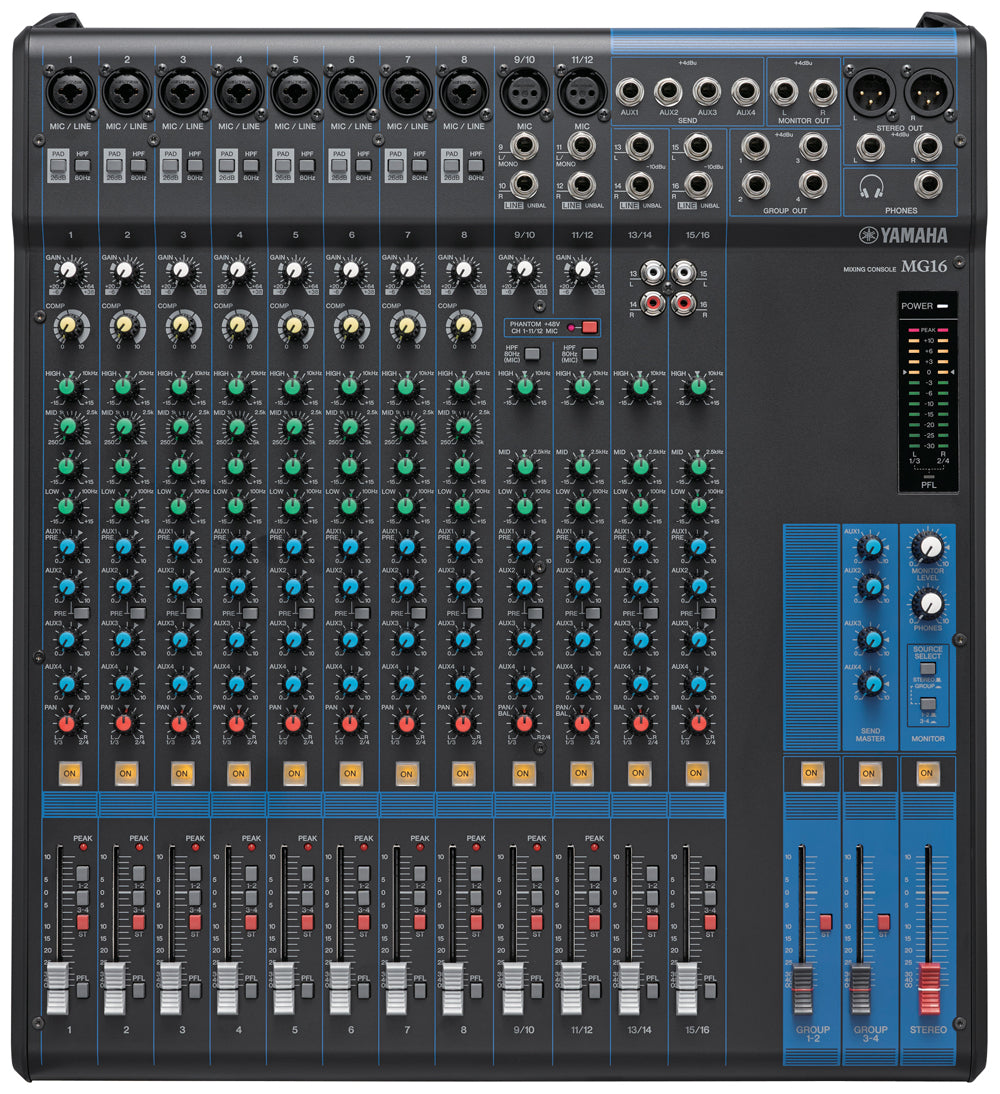Image resolution: width=1000 pixels, height=1094 pixels.
Task: Enable the PHANTOM +48V switch
Action: click(x=587, y=327)
